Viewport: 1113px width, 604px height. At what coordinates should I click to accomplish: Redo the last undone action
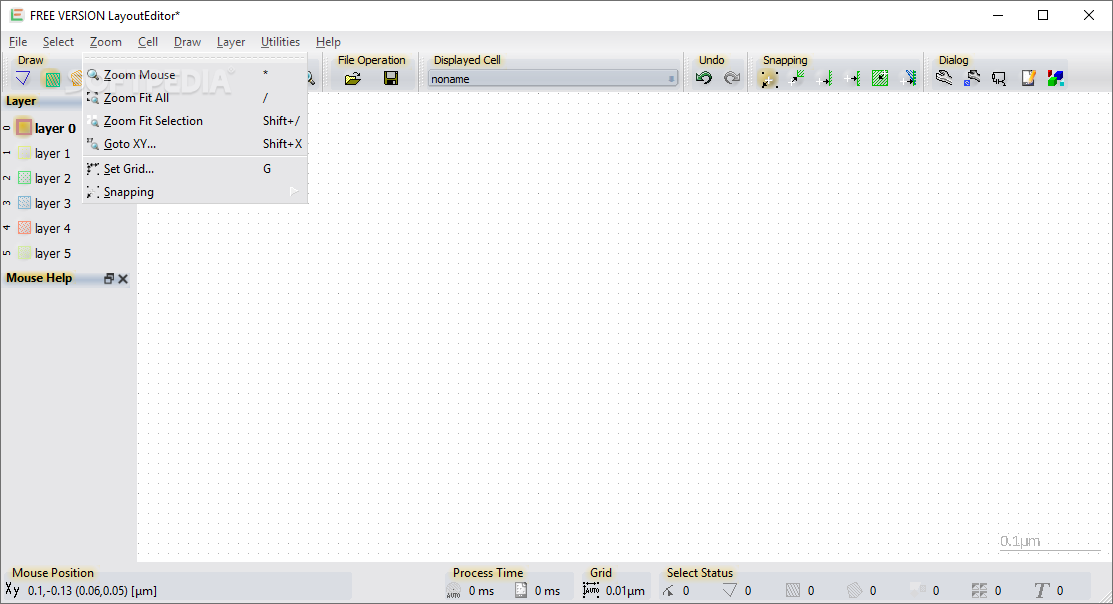(x=732, y=78)
